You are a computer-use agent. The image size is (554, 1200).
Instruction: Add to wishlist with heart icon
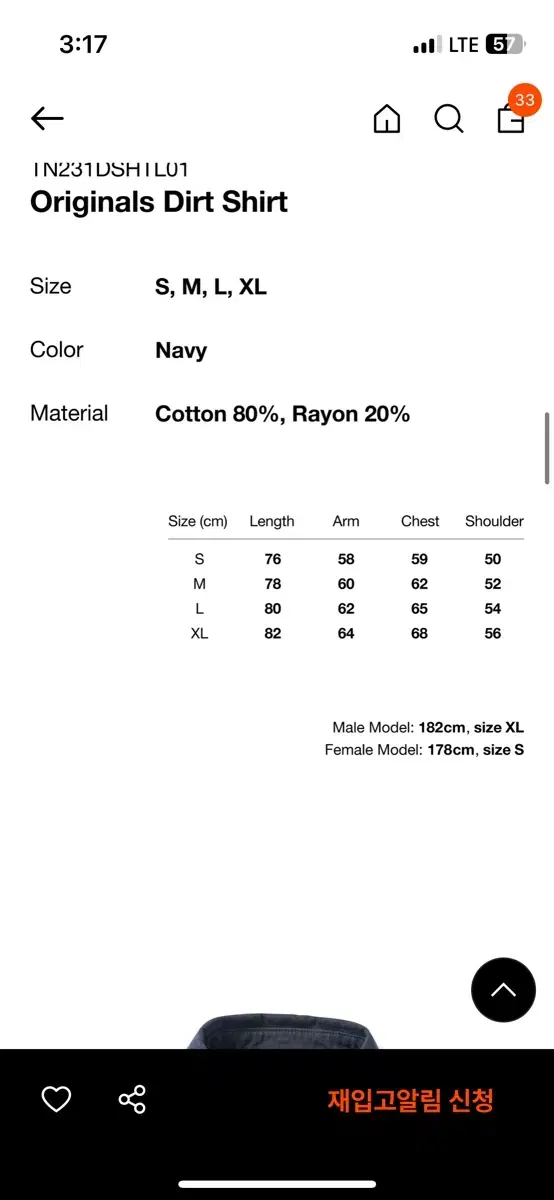pyautogui.click(x=56, y=1100)
